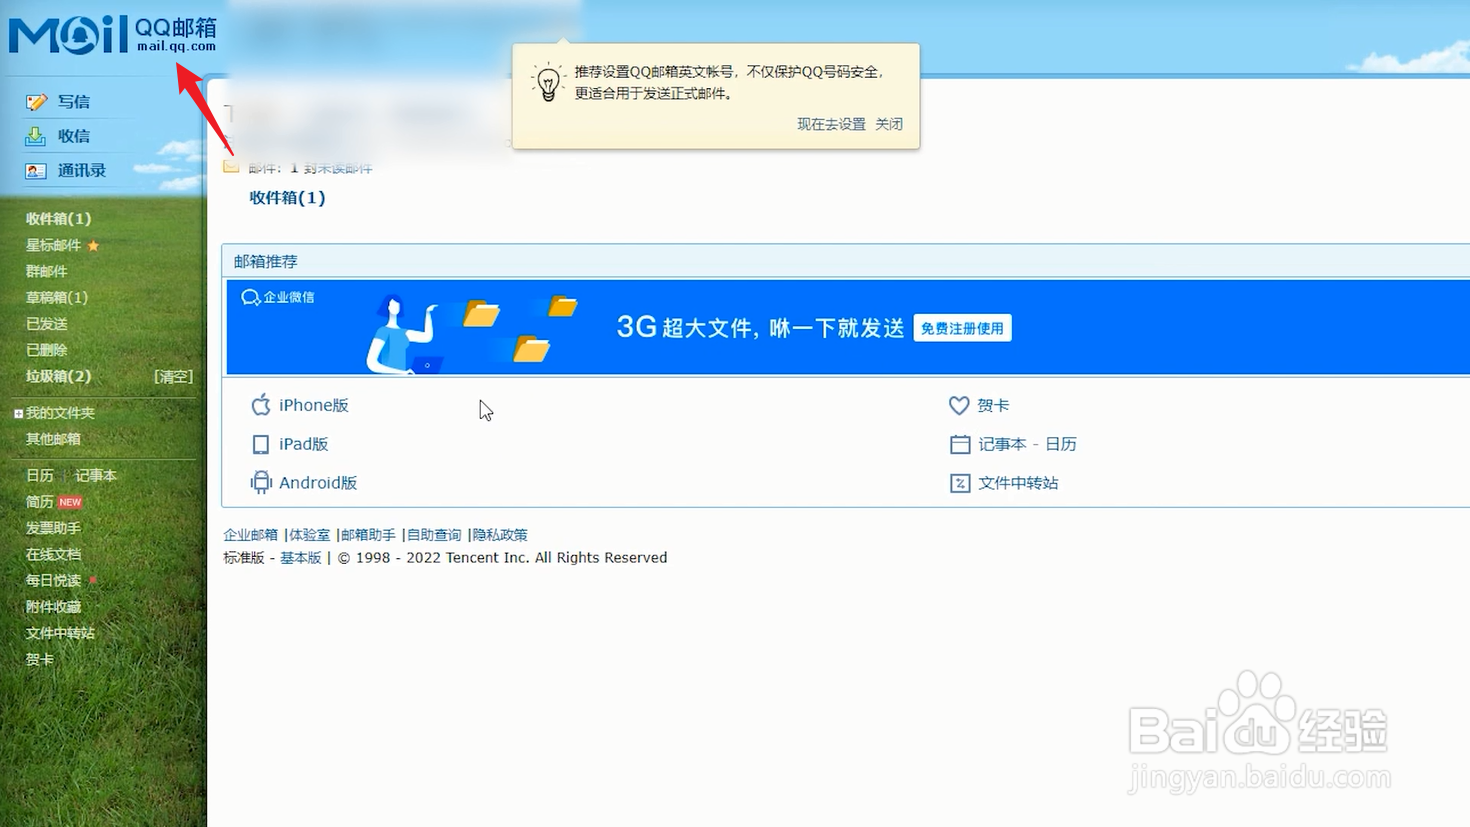Open 群邮件 group mail folder
The width and height of the screenshot is (1470, 827).
coord(46,271)
